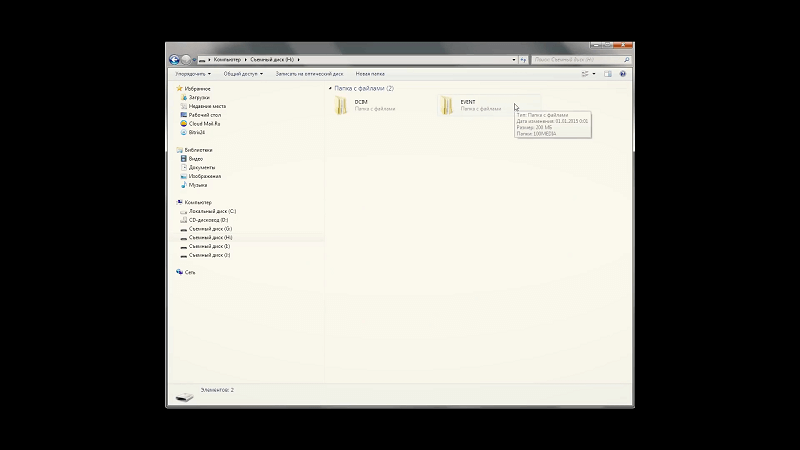The width and height of the screenshot is (800, 450).
Task: Click Записать на оптический диск
Action: coord(309,74)
